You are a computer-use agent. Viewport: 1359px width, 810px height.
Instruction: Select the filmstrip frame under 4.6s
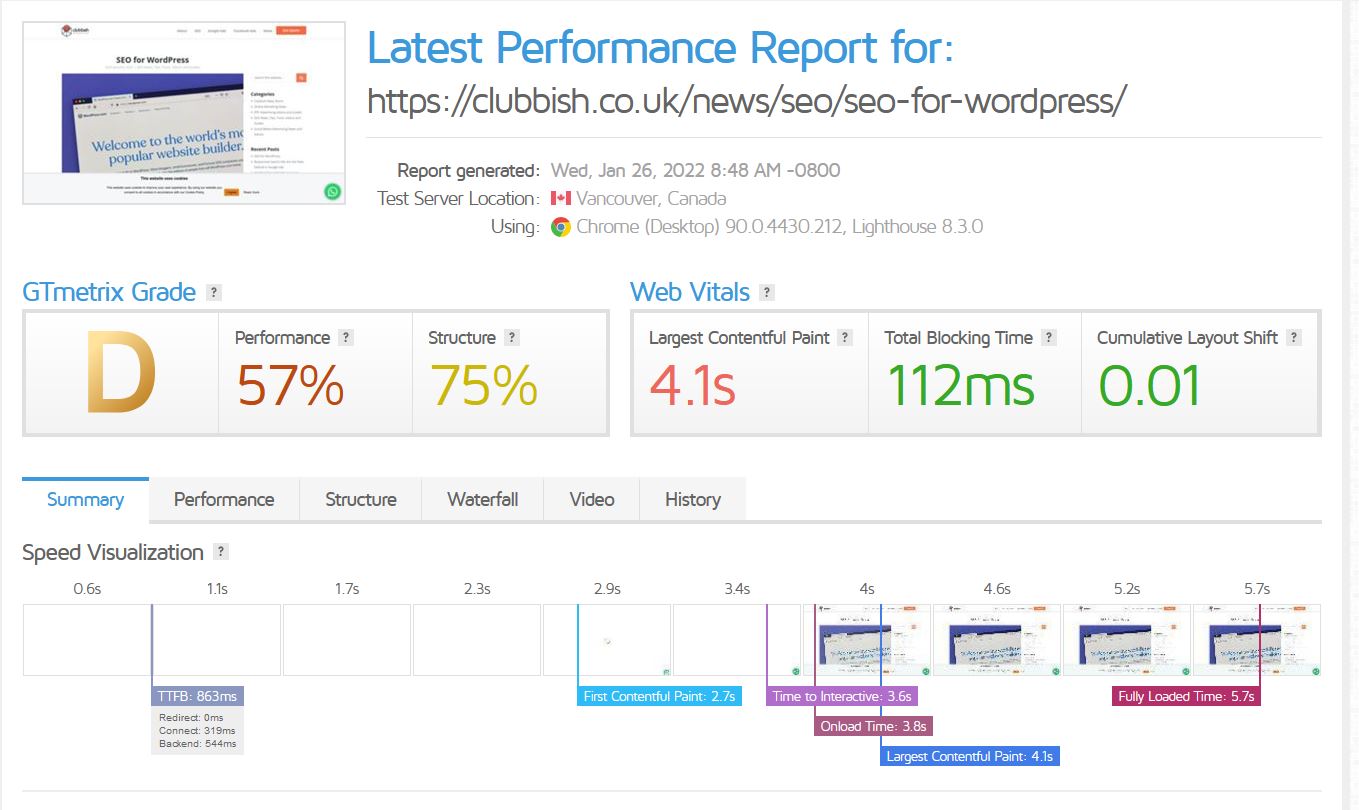[x=997, y=640]
